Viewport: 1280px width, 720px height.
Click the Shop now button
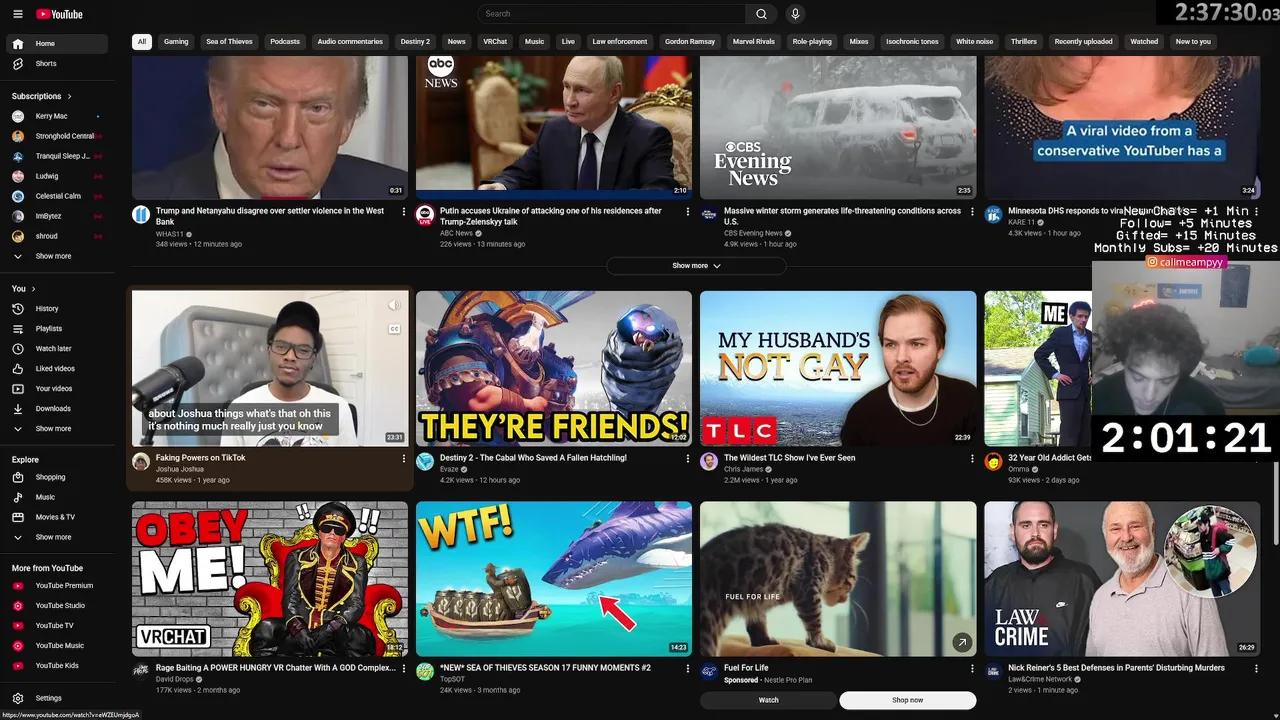click(908, 700)
